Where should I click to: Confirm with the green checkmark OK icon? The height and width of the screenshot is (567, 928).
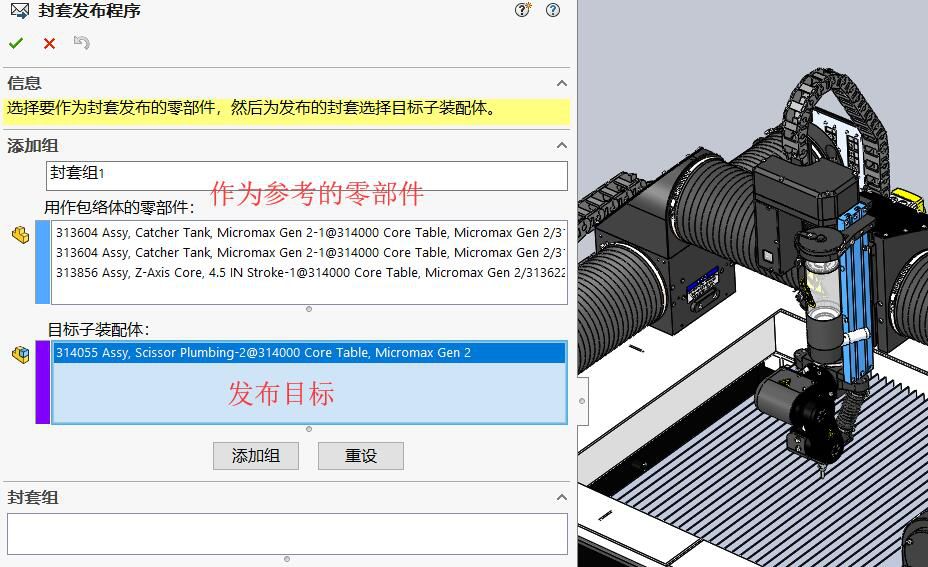(16, 43)
